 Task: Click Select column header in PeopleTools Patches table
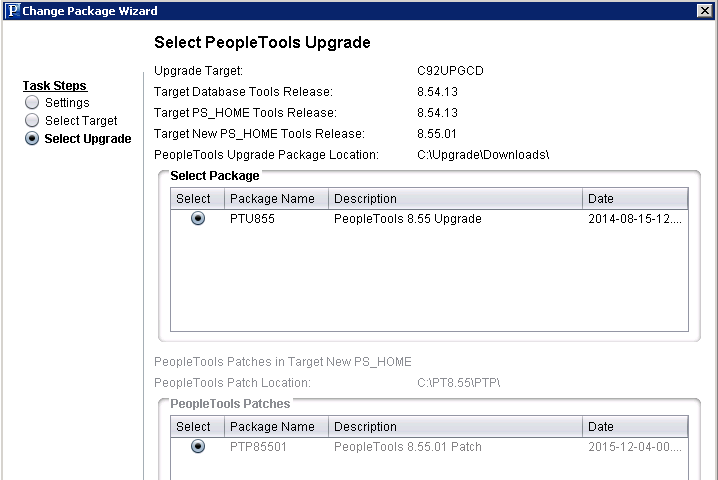click(197, 426)
